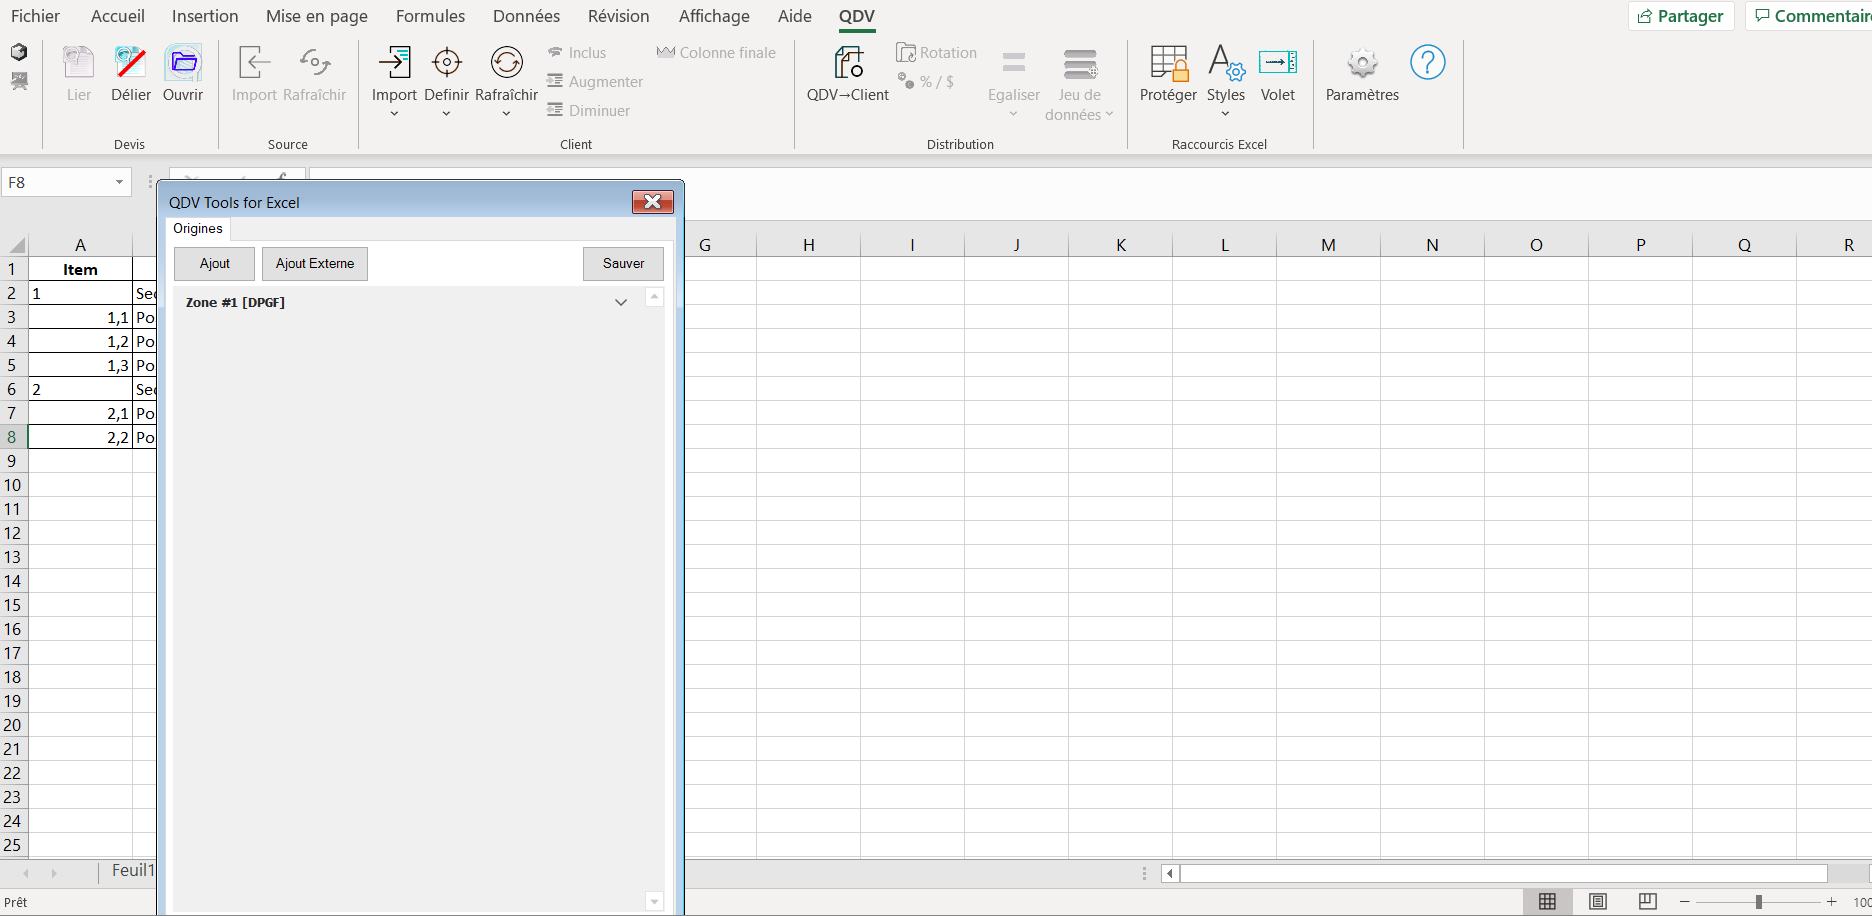Click the select-all corner triangle
The height and width of the screenshot is (916, 1872).
17,245
